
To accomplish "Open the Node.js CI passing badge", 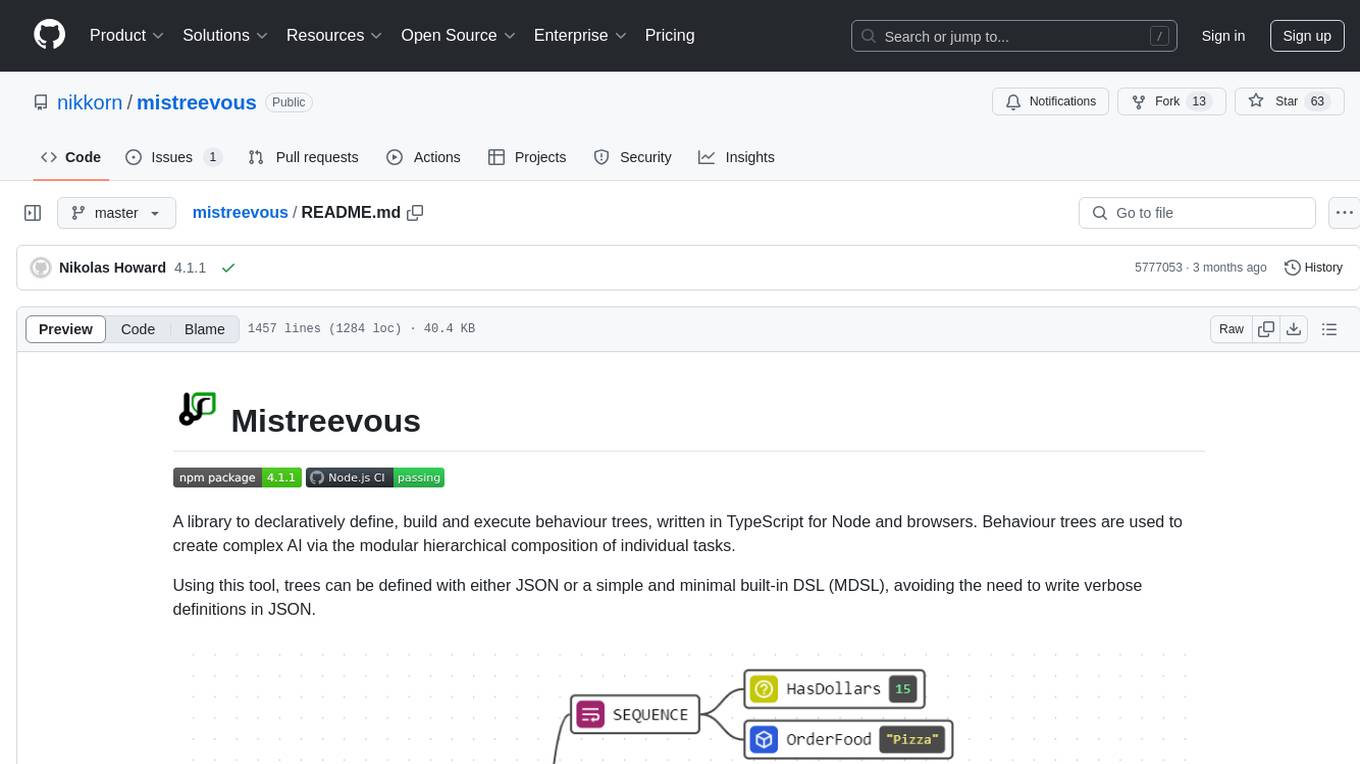I will [375, 477].
